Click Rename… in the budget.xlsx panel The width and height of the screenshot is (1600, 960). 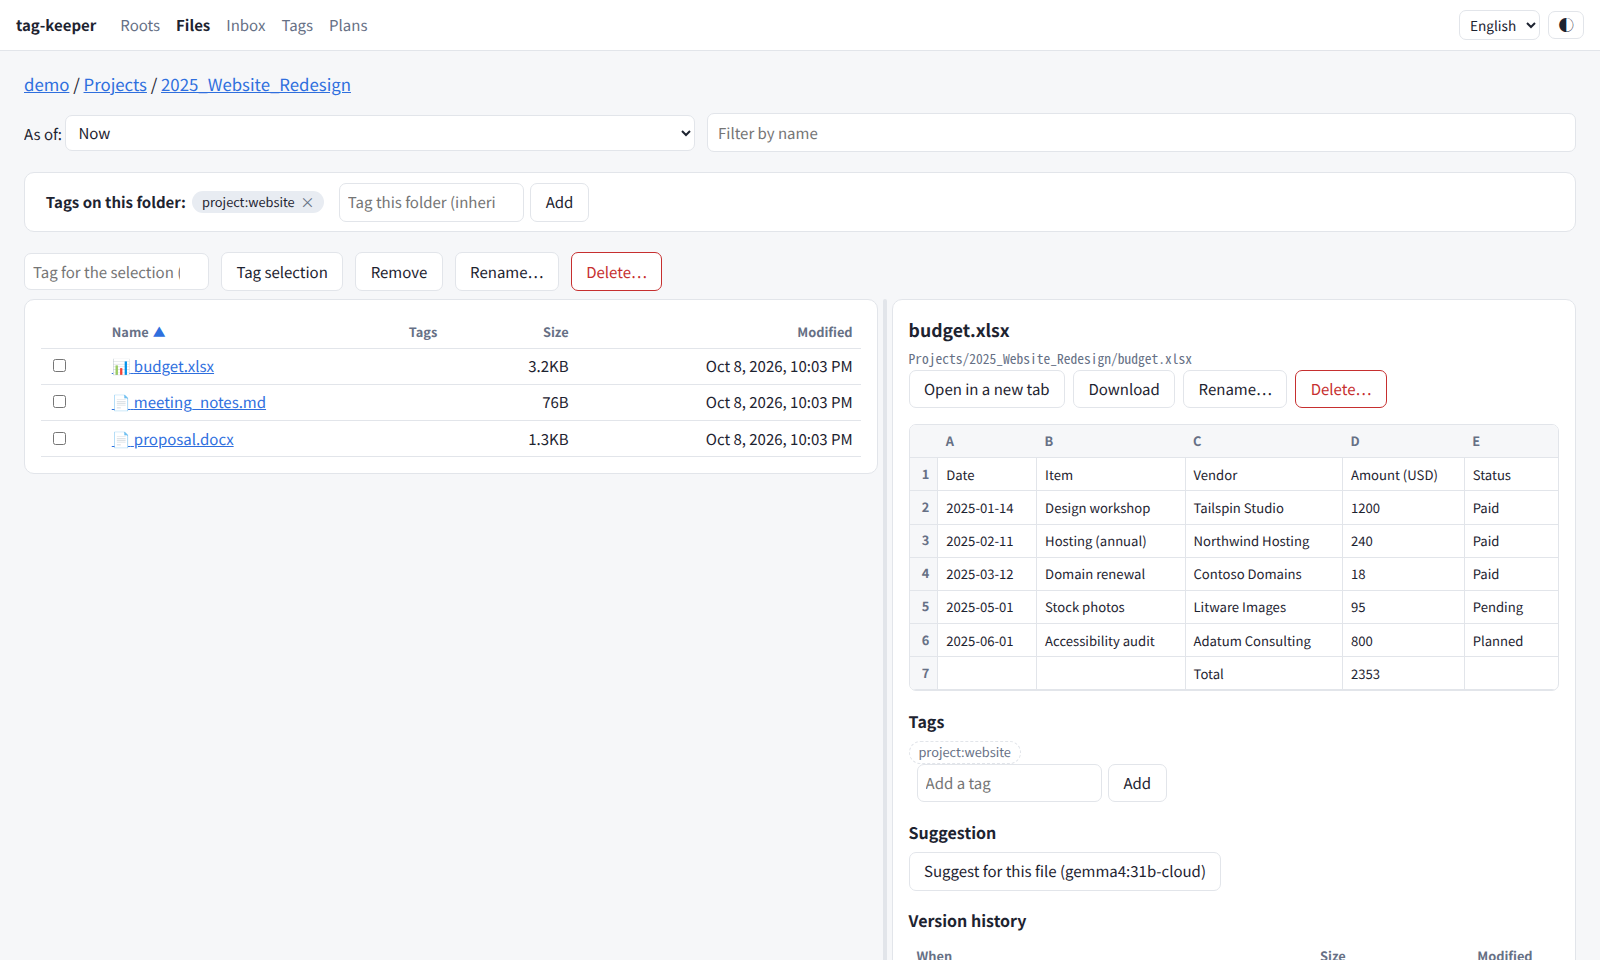pos(1235,389)
